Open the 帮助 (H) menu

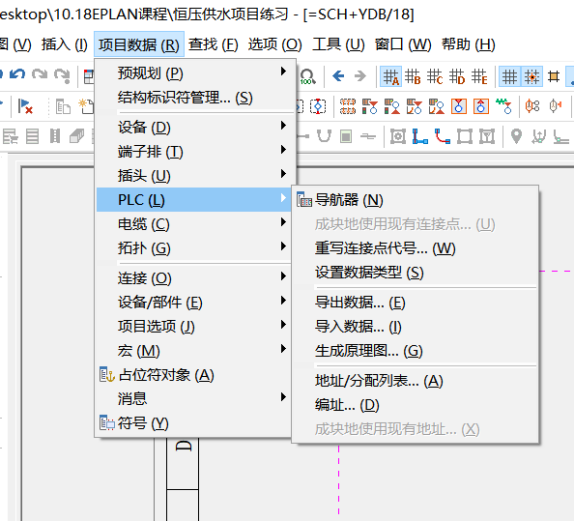point(468,45)
